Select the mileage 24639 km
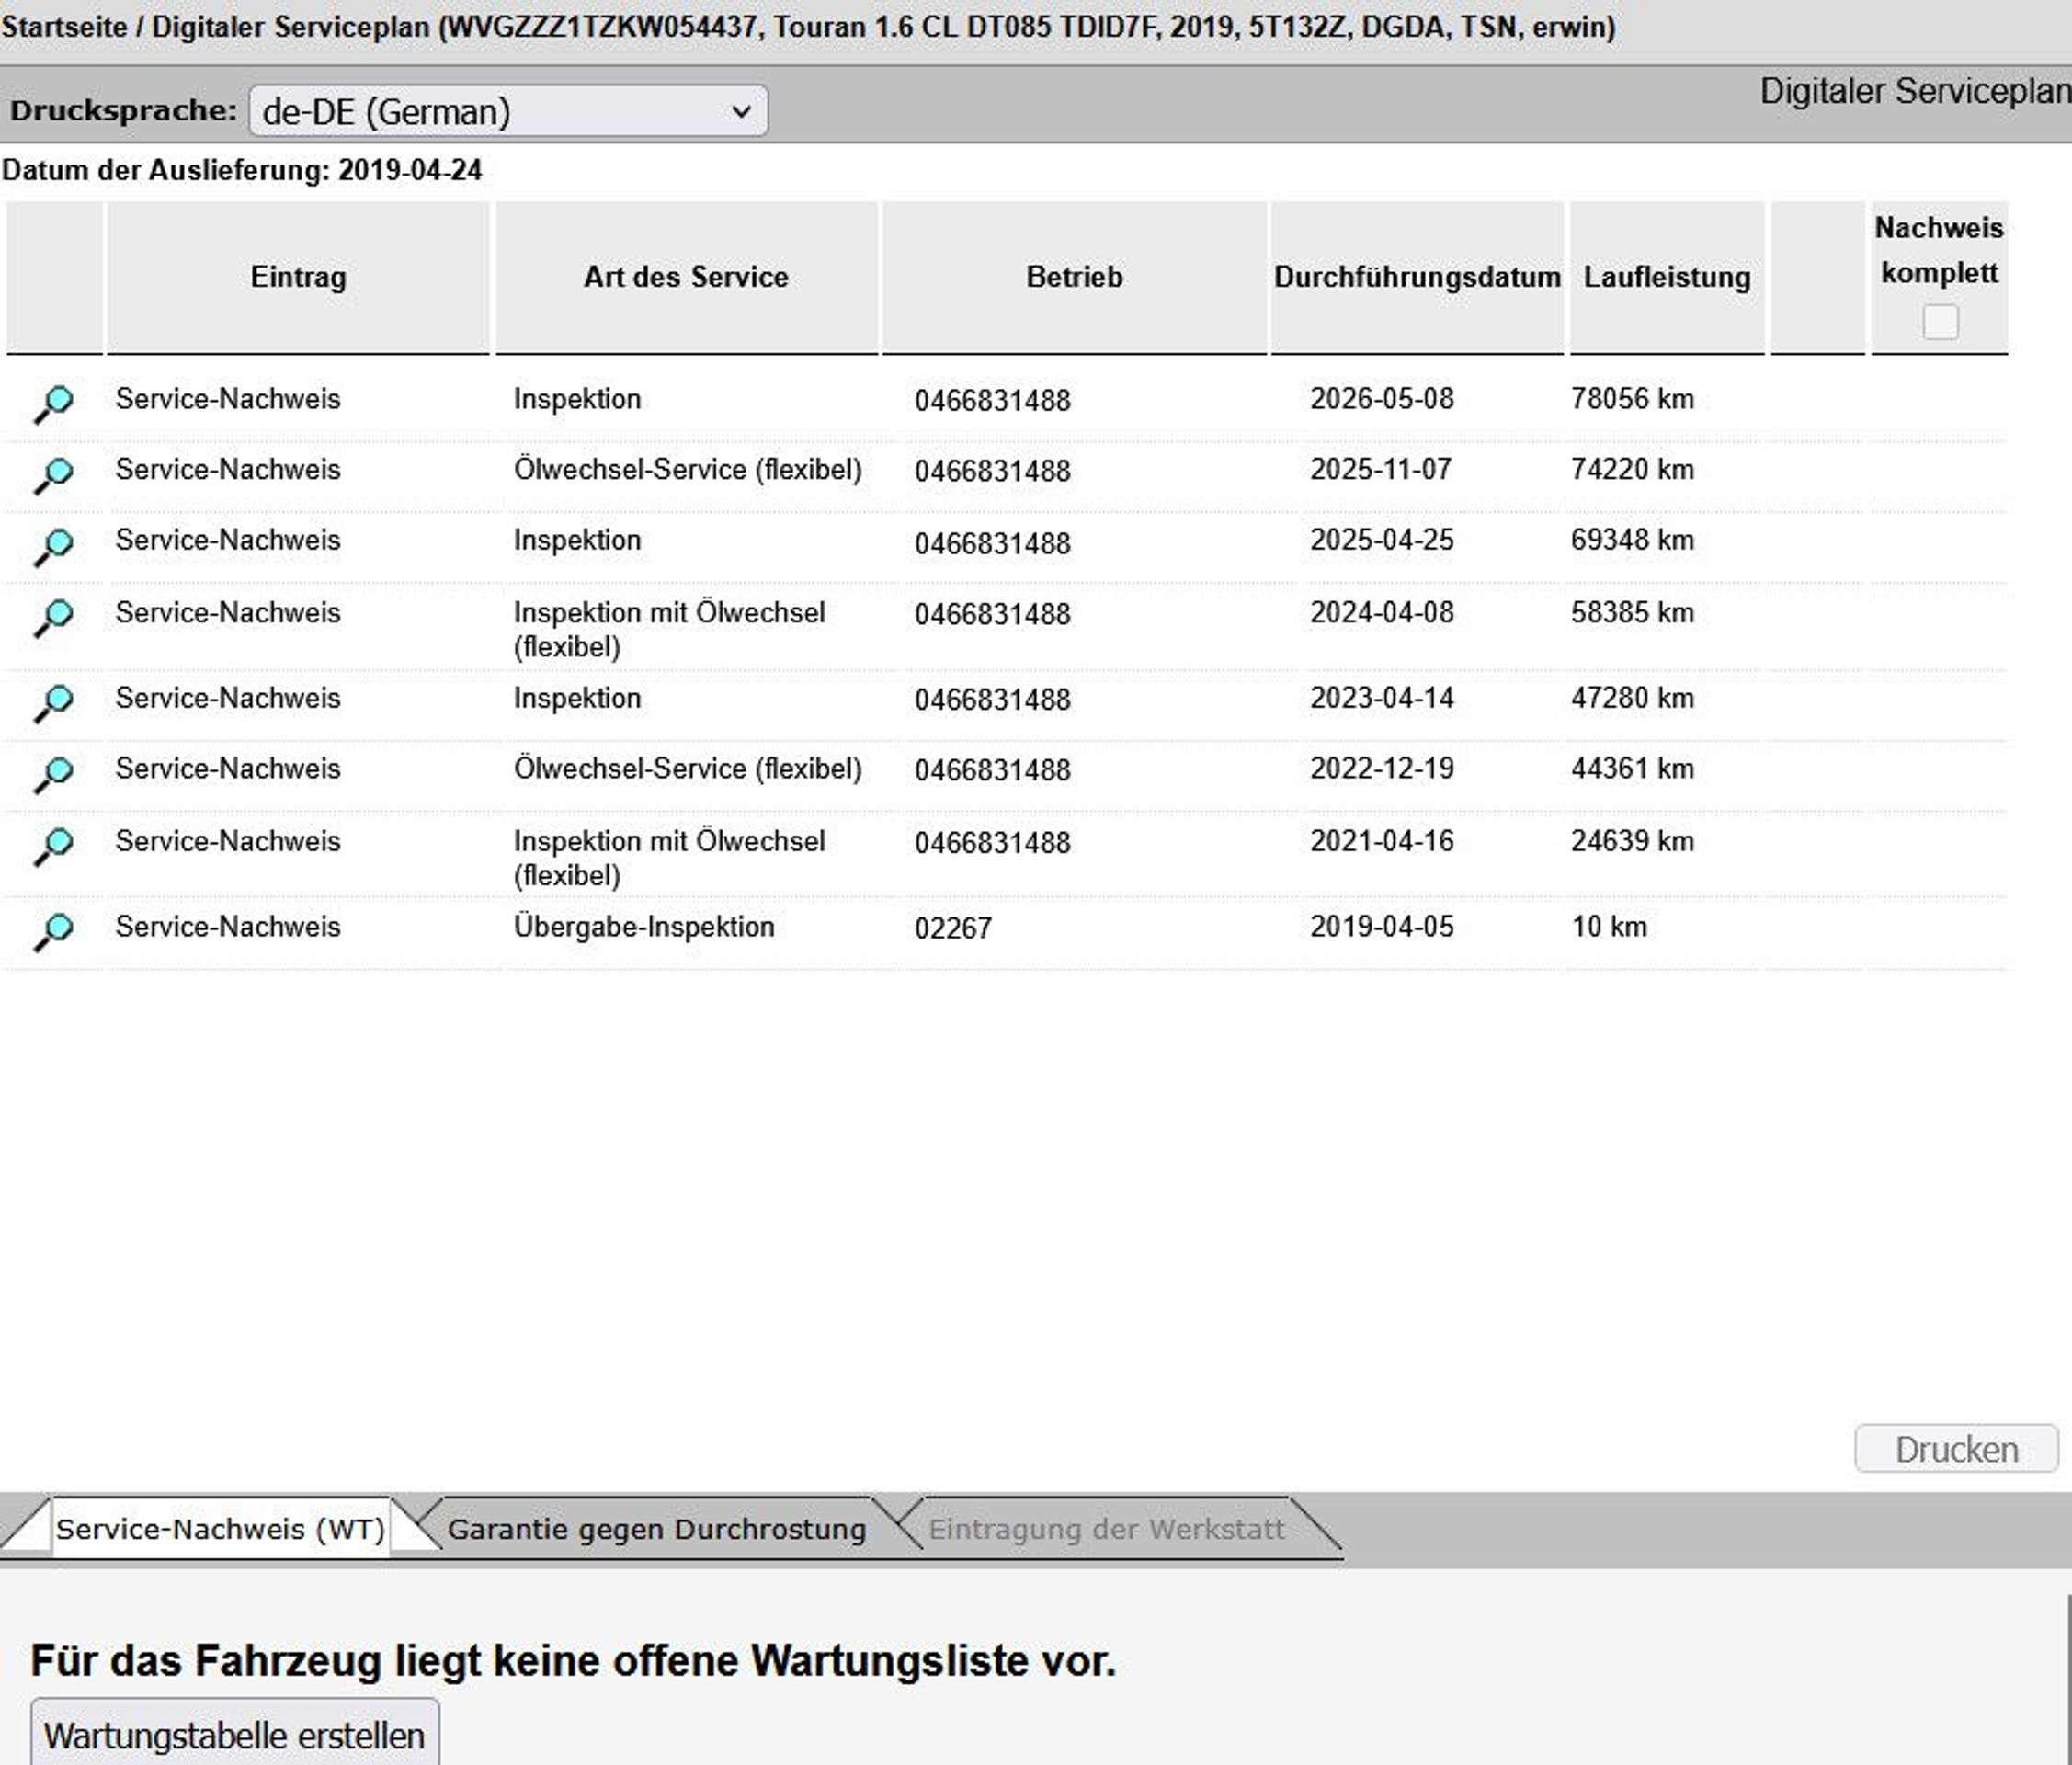2072x1765 pixels. 1632,841
